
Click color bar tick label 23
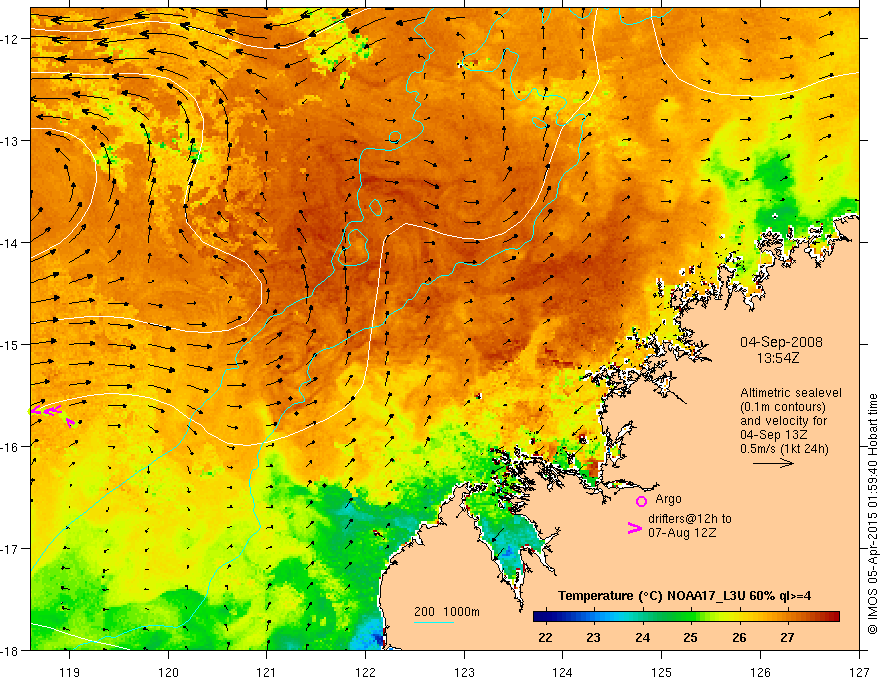click(x=593, y=638)
